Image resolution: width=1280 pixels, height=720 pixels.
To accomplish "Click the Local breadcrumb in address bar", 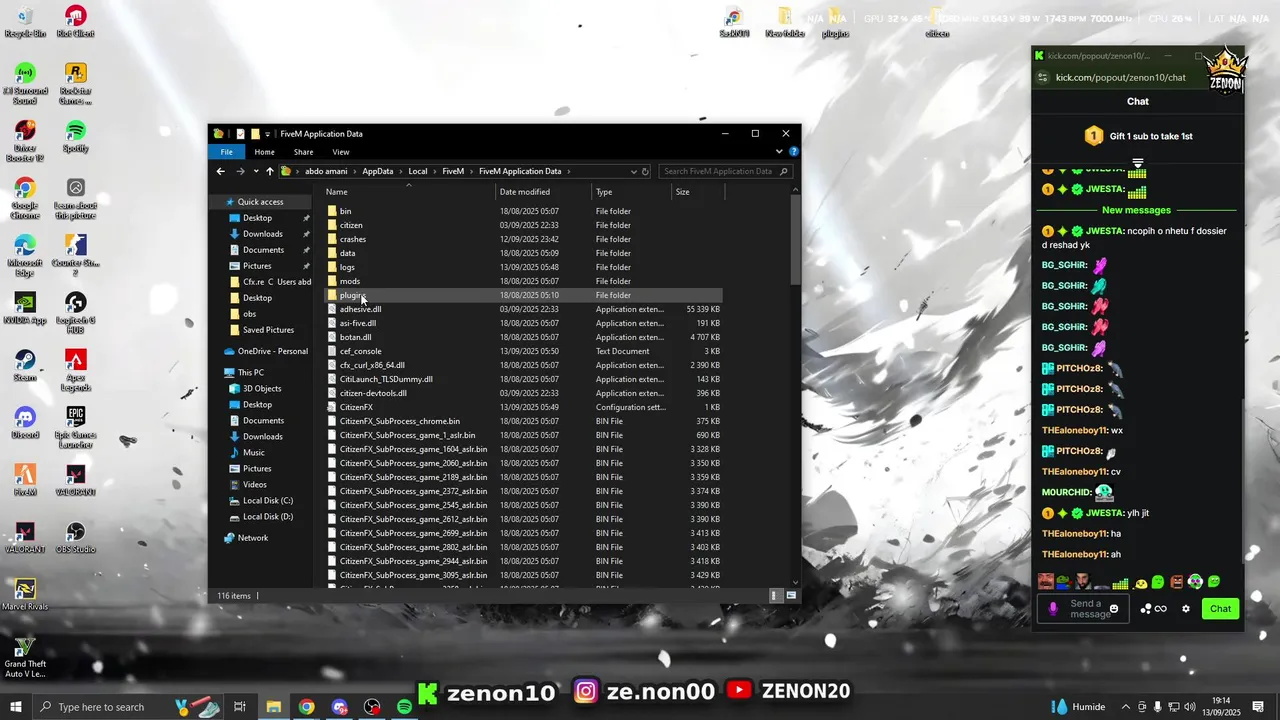I will click(x=417, y=171).
